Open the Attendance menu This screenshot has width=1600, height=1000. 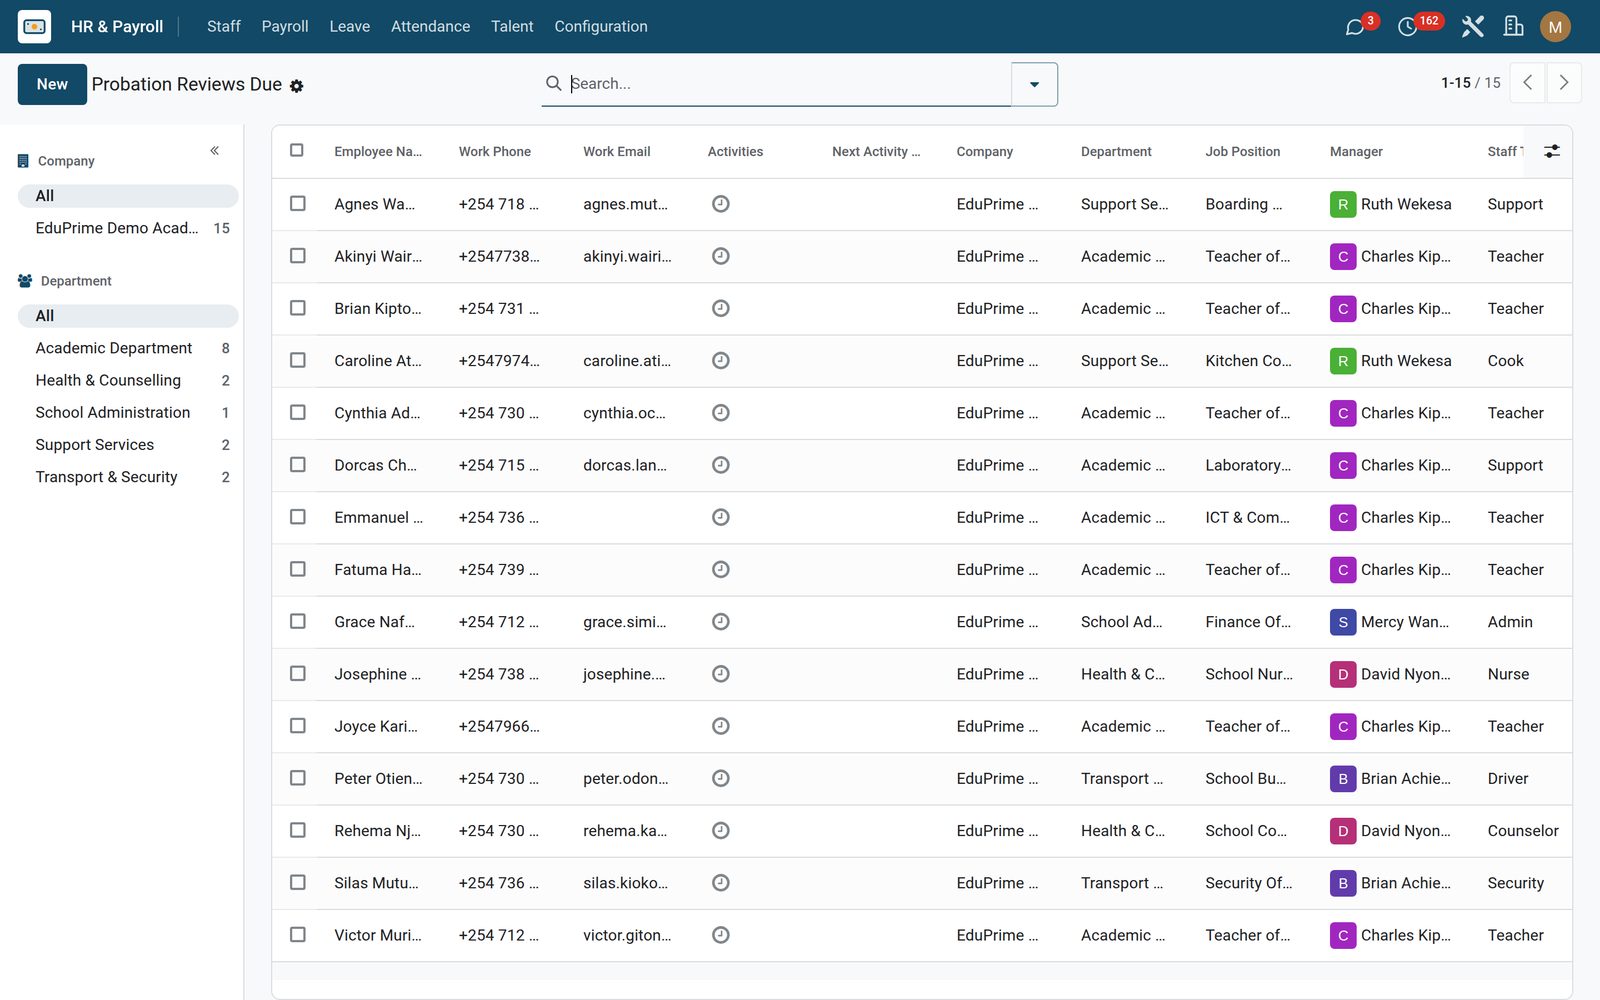tap(430, 27)
